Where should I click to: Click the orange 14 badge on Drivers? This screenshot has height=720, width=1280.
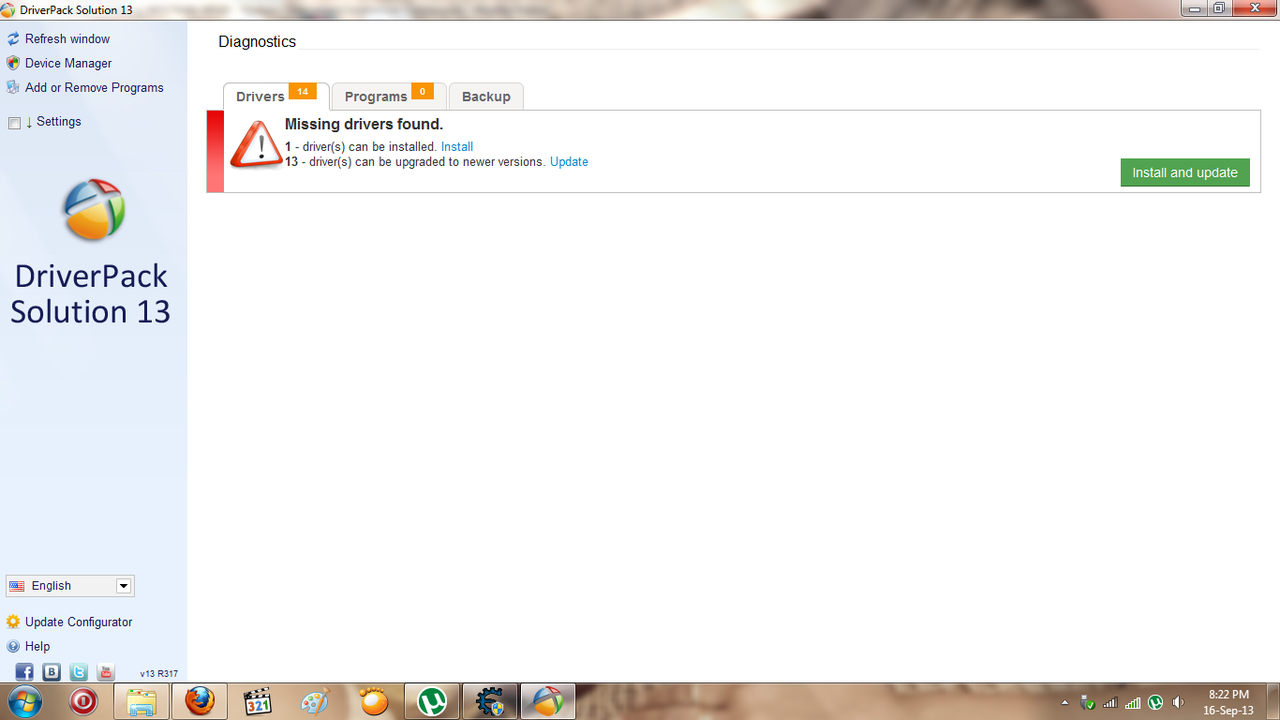point(302,92)
